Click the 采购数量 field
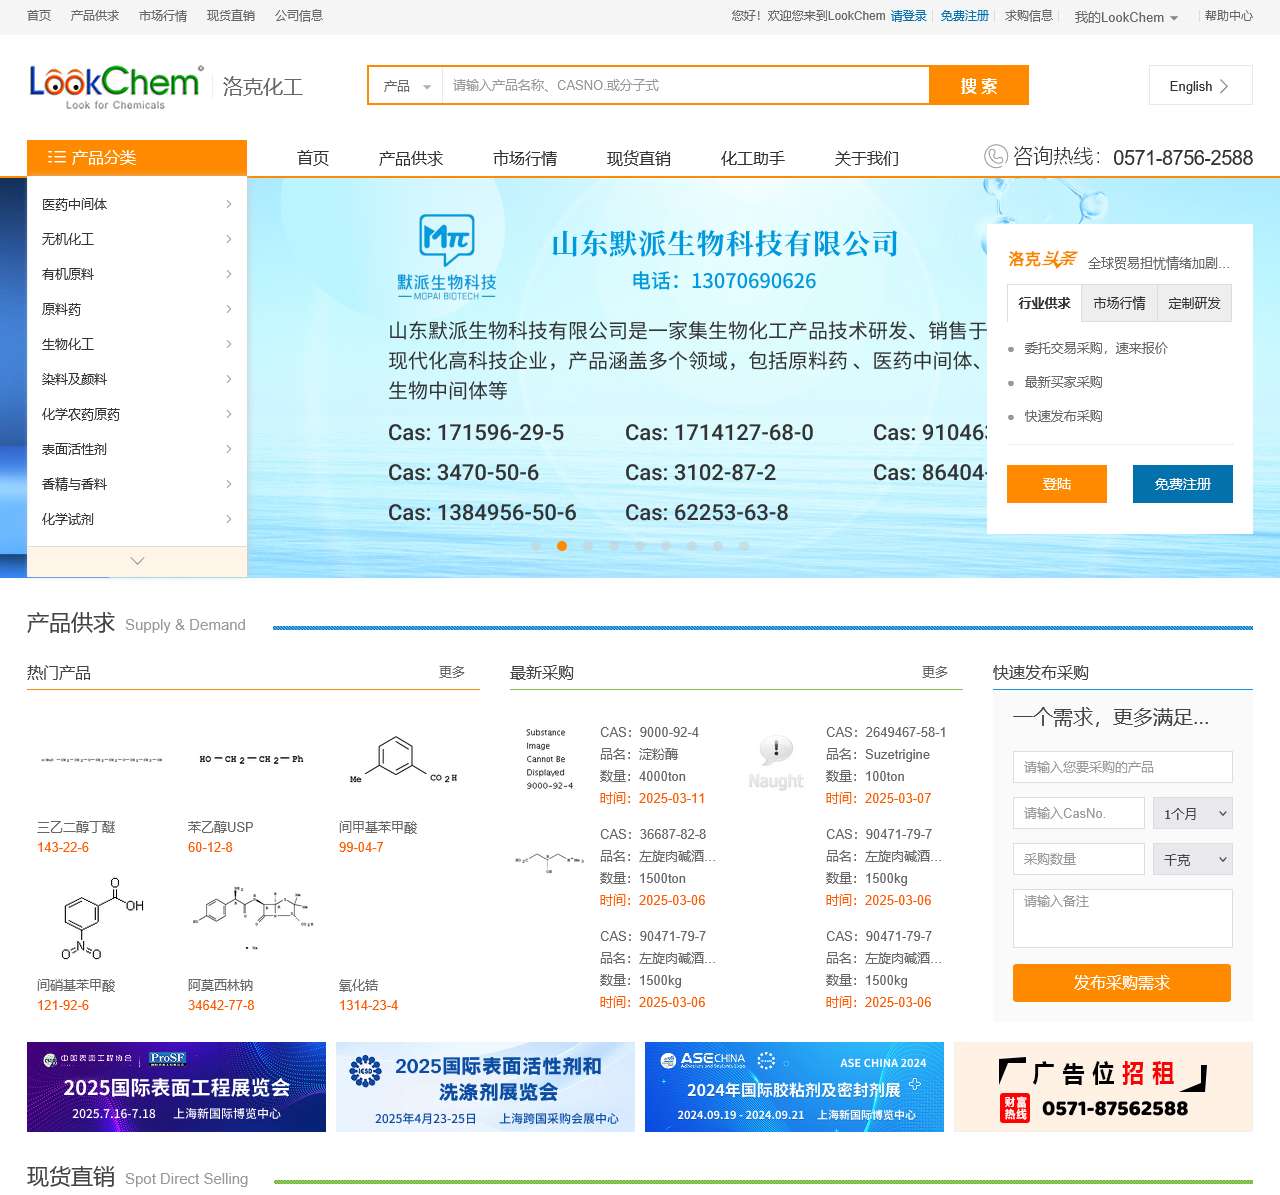1280x1195 pixels. point(1079,859)
